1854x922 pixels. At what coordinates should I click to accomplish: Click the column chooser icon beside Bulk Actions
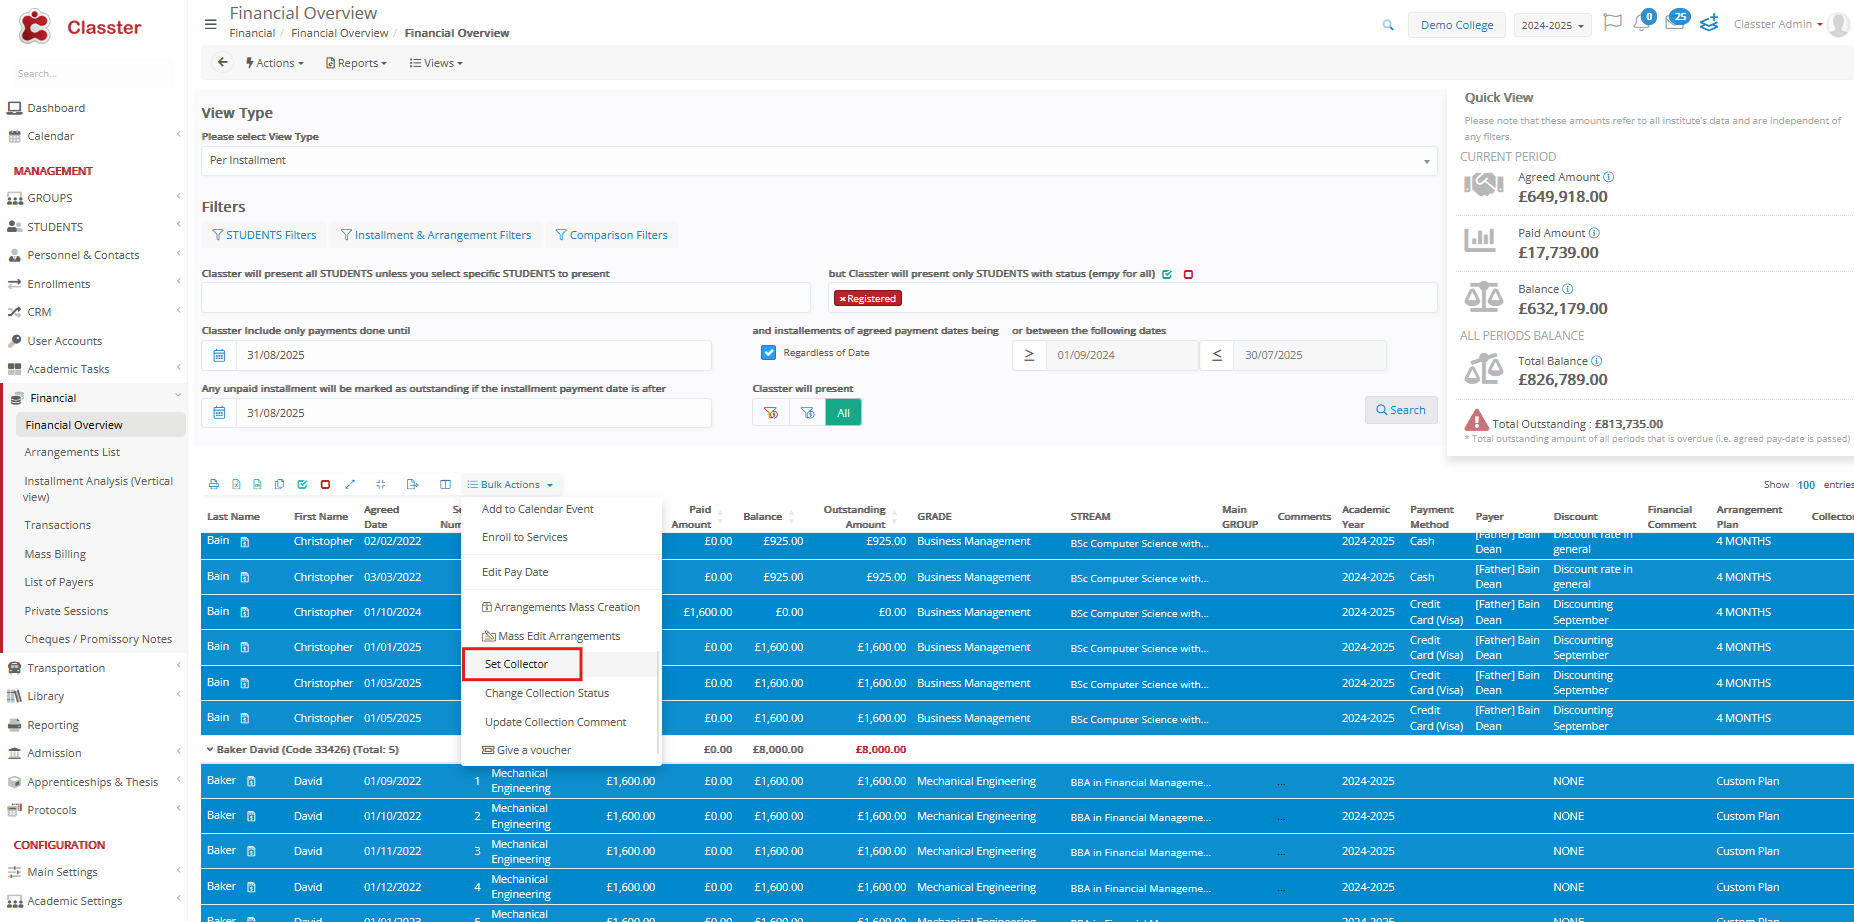445,485
